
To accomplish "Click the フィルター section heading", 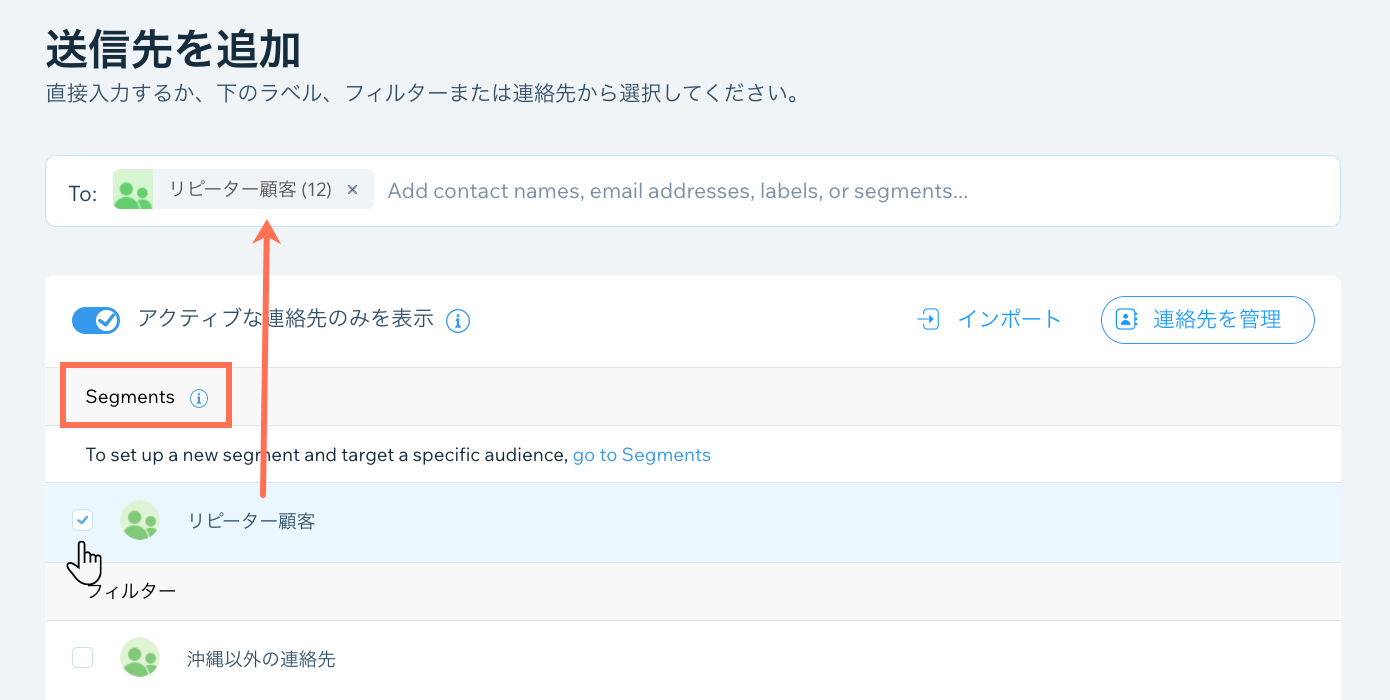I will pos(132,591).
